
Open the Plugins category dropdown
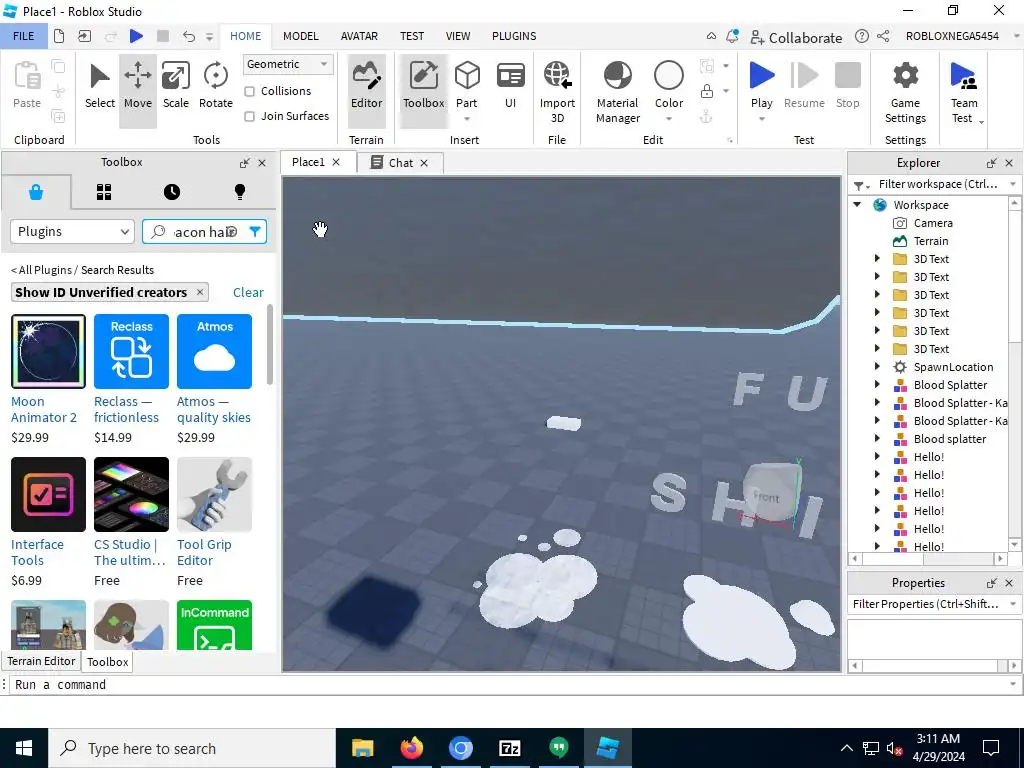[x=72, y=231]
